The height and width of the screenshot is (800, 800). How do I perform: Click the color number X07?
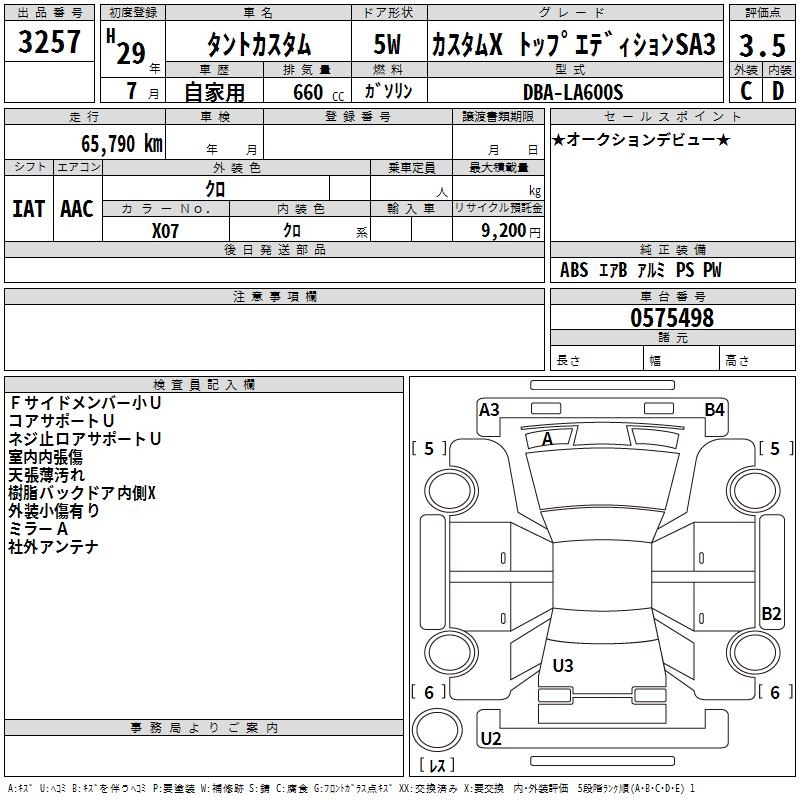point(165,231)
